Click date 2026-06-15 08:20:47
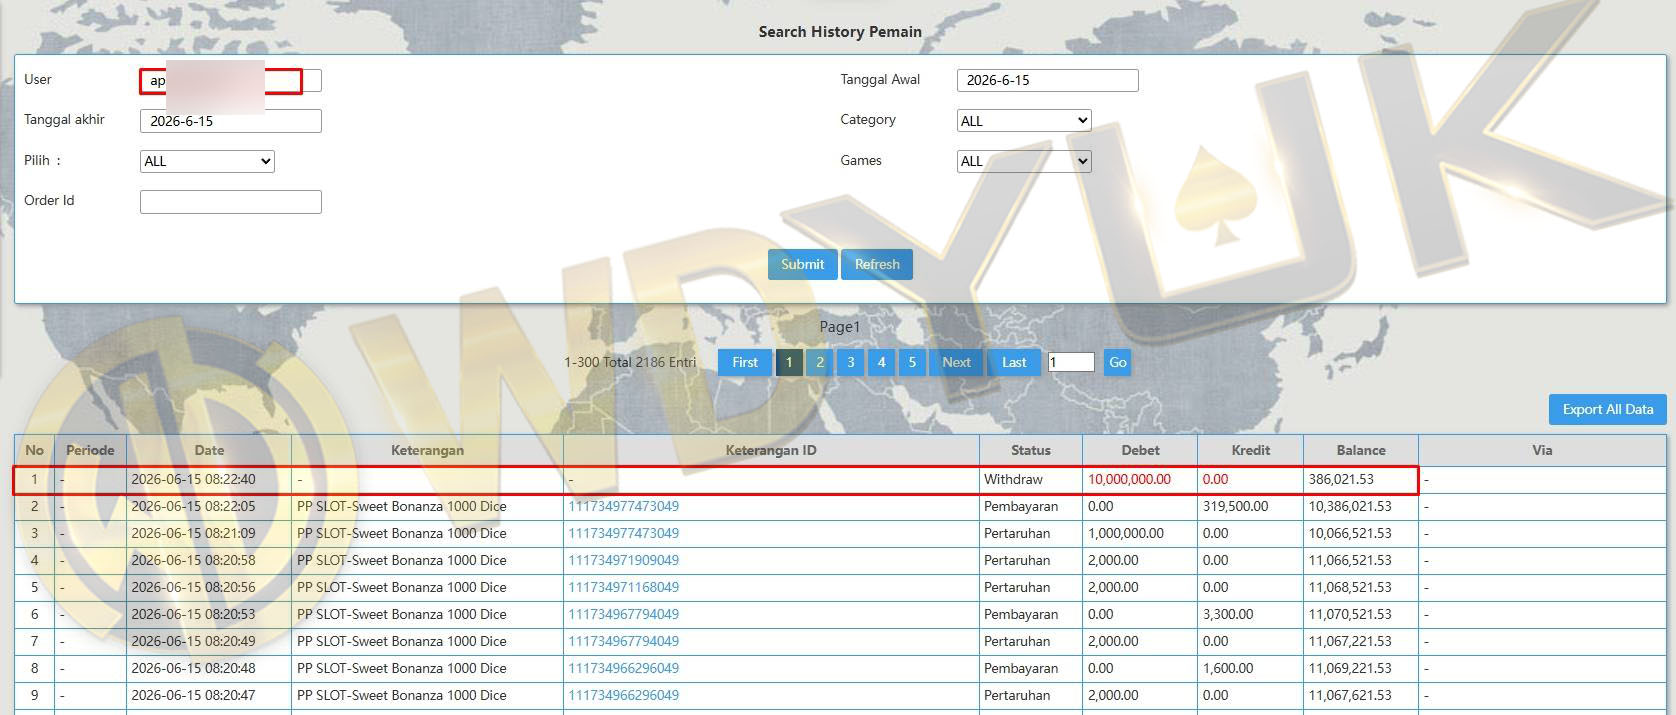The width and height of the screenshot is (1676, 715). [x=193, y=695]
